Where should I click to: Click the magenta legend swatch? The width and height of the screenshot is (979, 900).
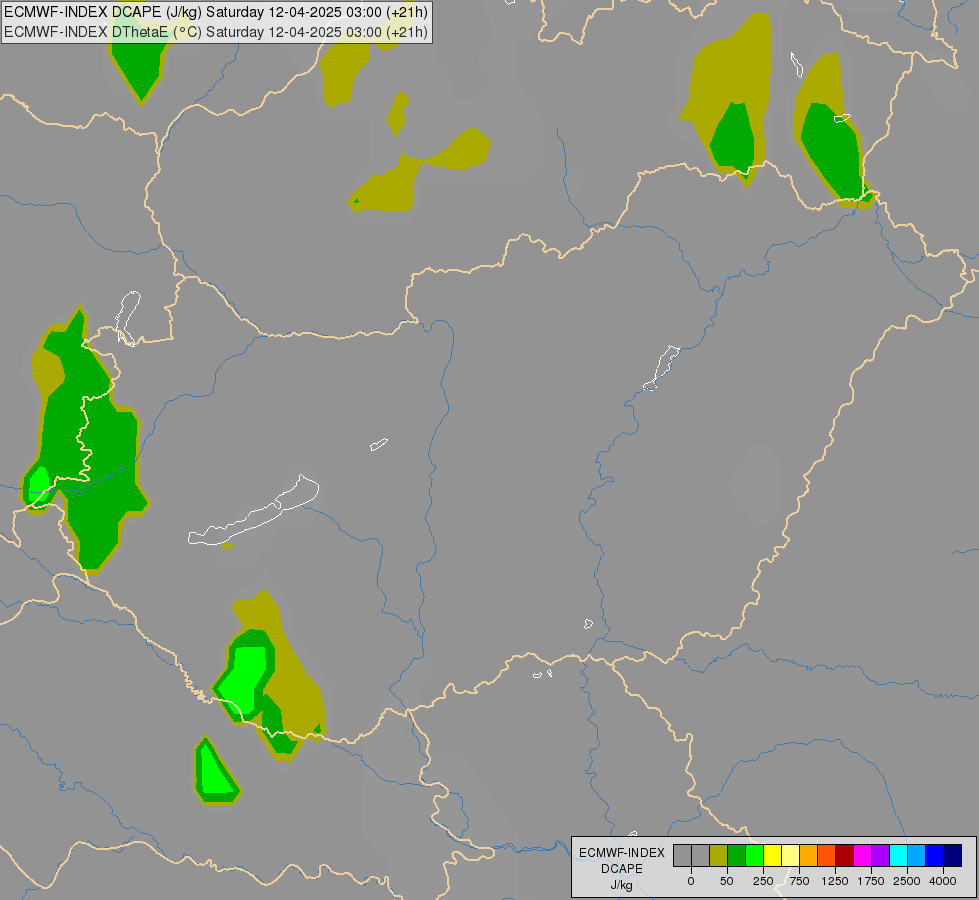(863, 856)
